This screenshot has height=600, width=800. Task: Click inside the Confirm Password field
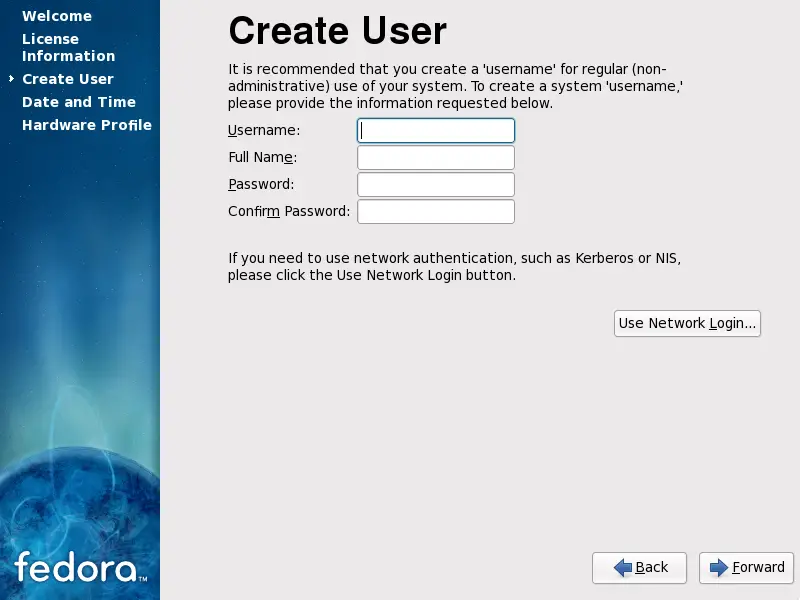click(x=435, y=211)
